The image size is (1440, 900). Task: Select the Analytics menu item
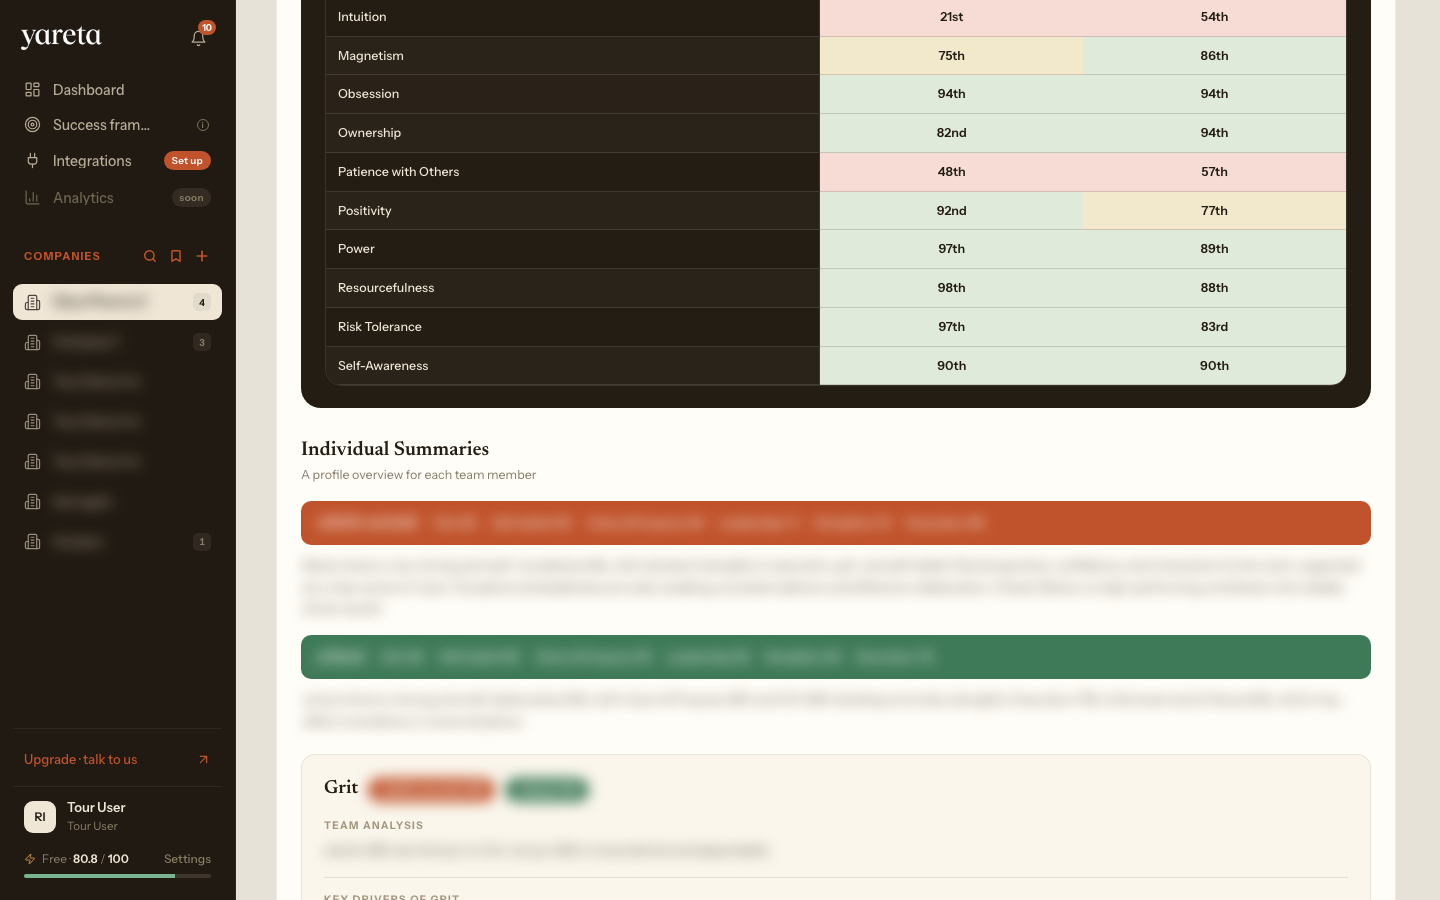coord(117,198)
